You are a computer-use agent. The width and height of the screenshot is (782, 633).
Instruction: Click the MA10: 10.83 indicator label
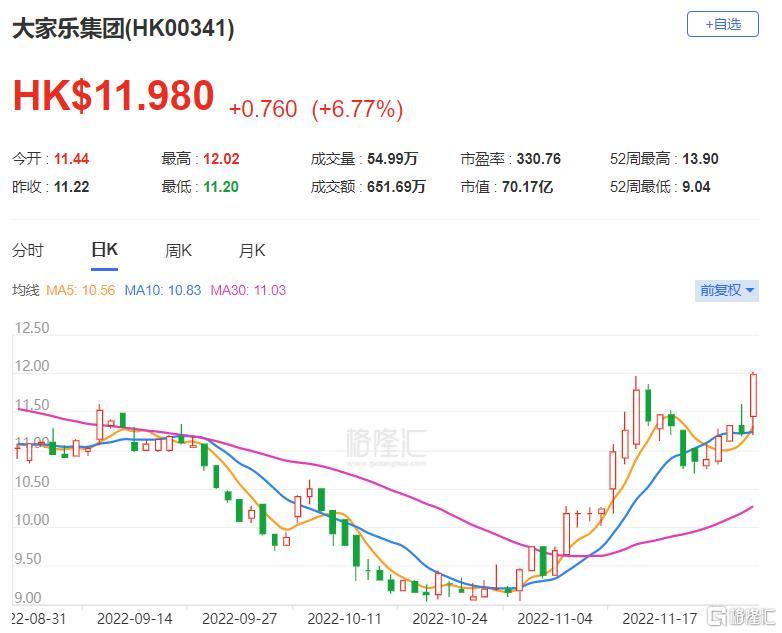pos(163,290)
